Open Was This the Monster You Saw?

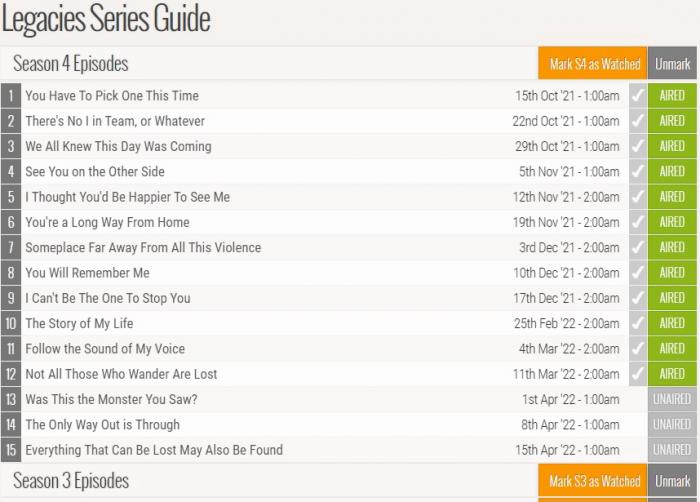pyautogui.click(x=111, y=399)
